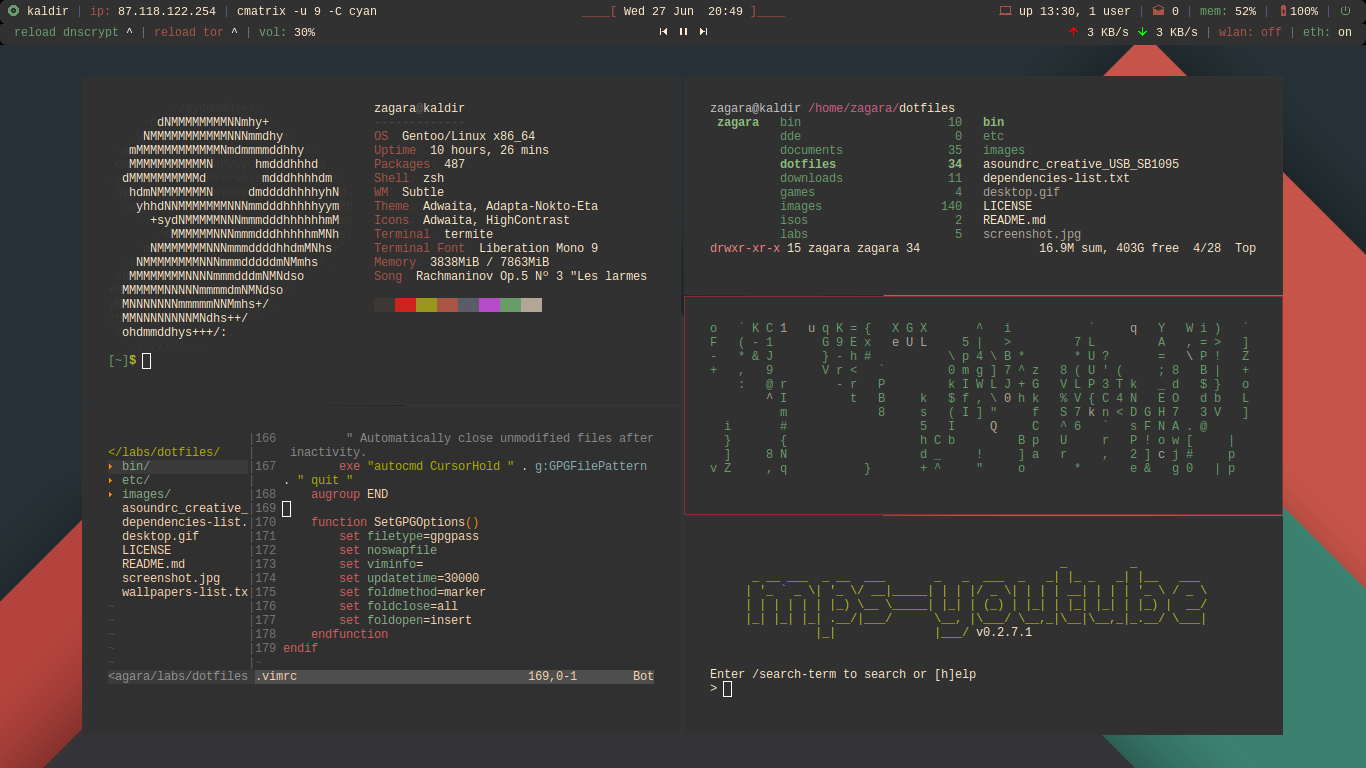Viewport: 1366px width, 768px height.
Task: Expand the bin/ folder in vim tree
Action: pos(135,466)
